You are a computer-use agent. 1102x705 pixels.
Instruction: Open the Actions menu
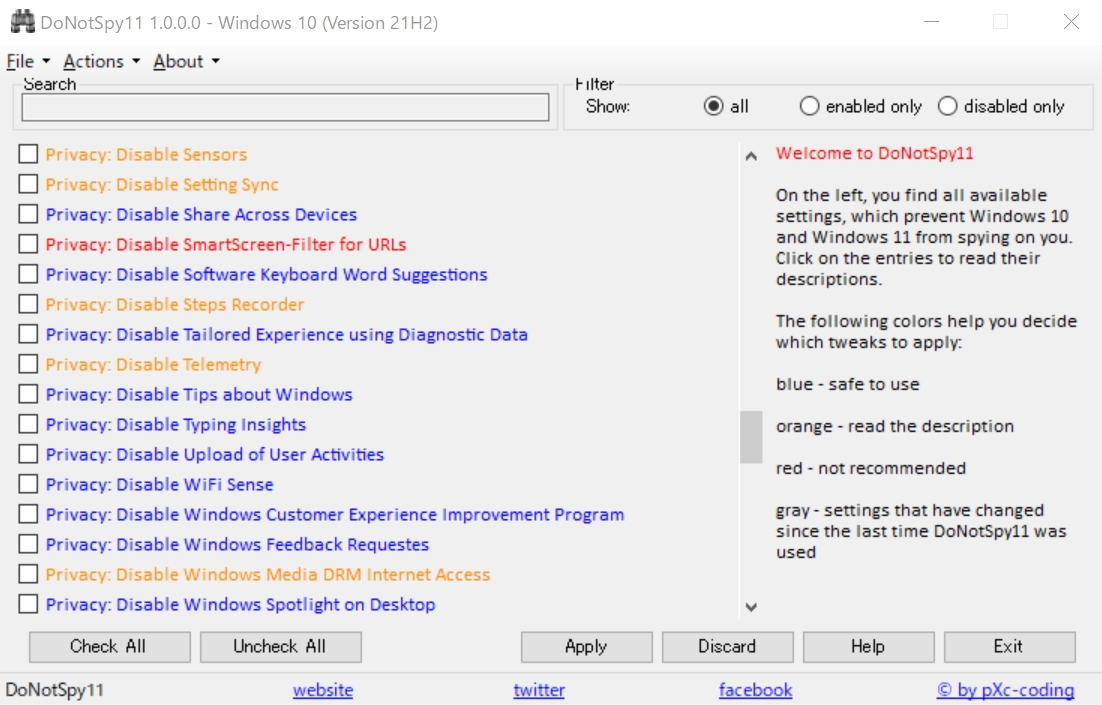coord(101,62)
